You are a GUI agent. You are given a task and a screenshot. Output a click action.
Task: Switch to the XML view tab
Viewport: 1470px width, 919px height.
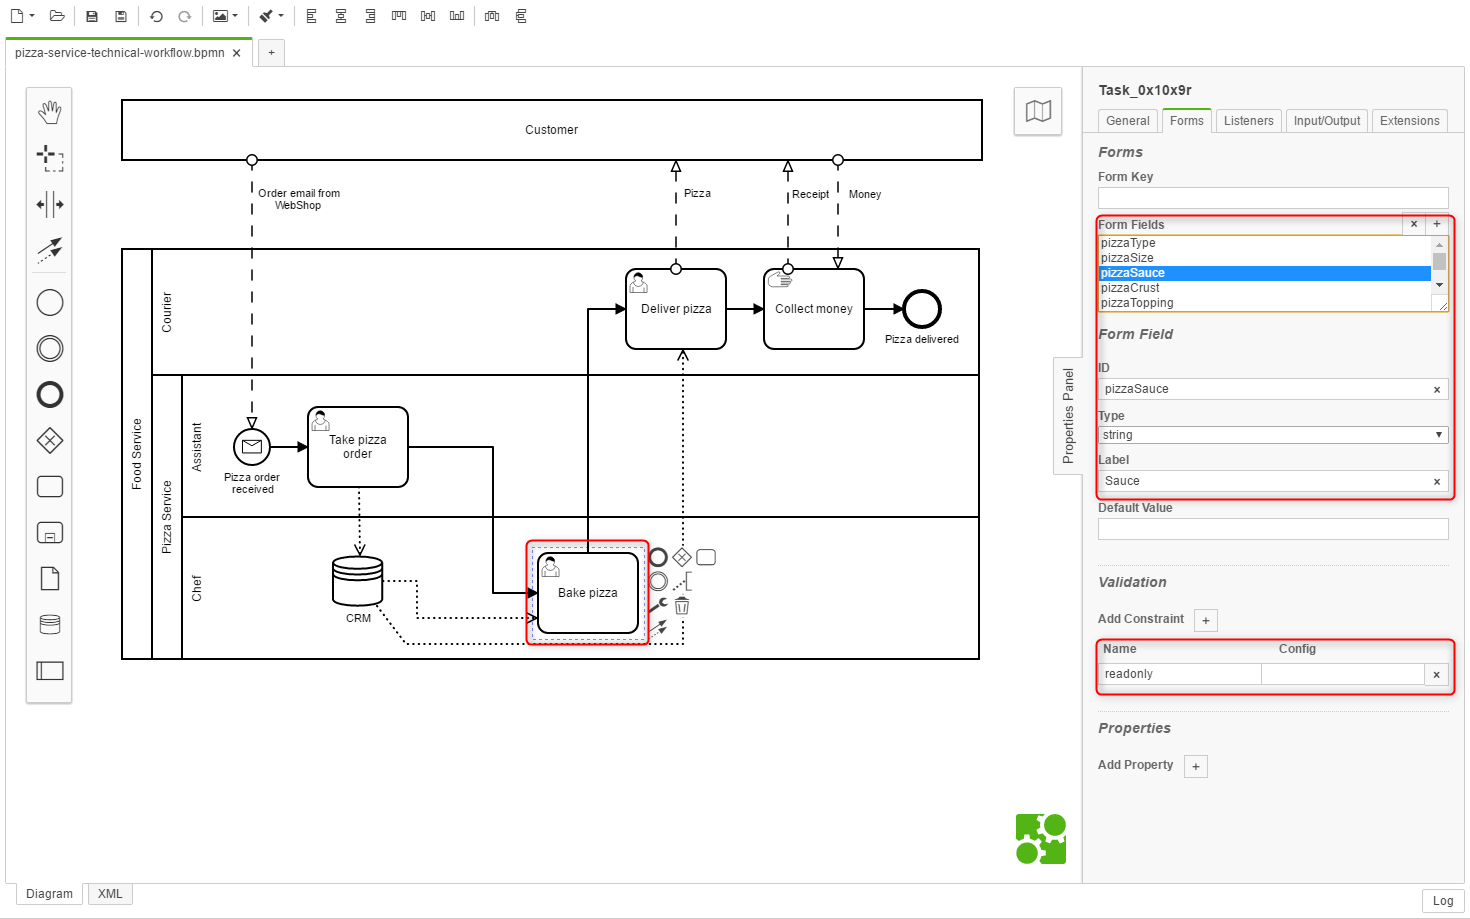[110, 894]
